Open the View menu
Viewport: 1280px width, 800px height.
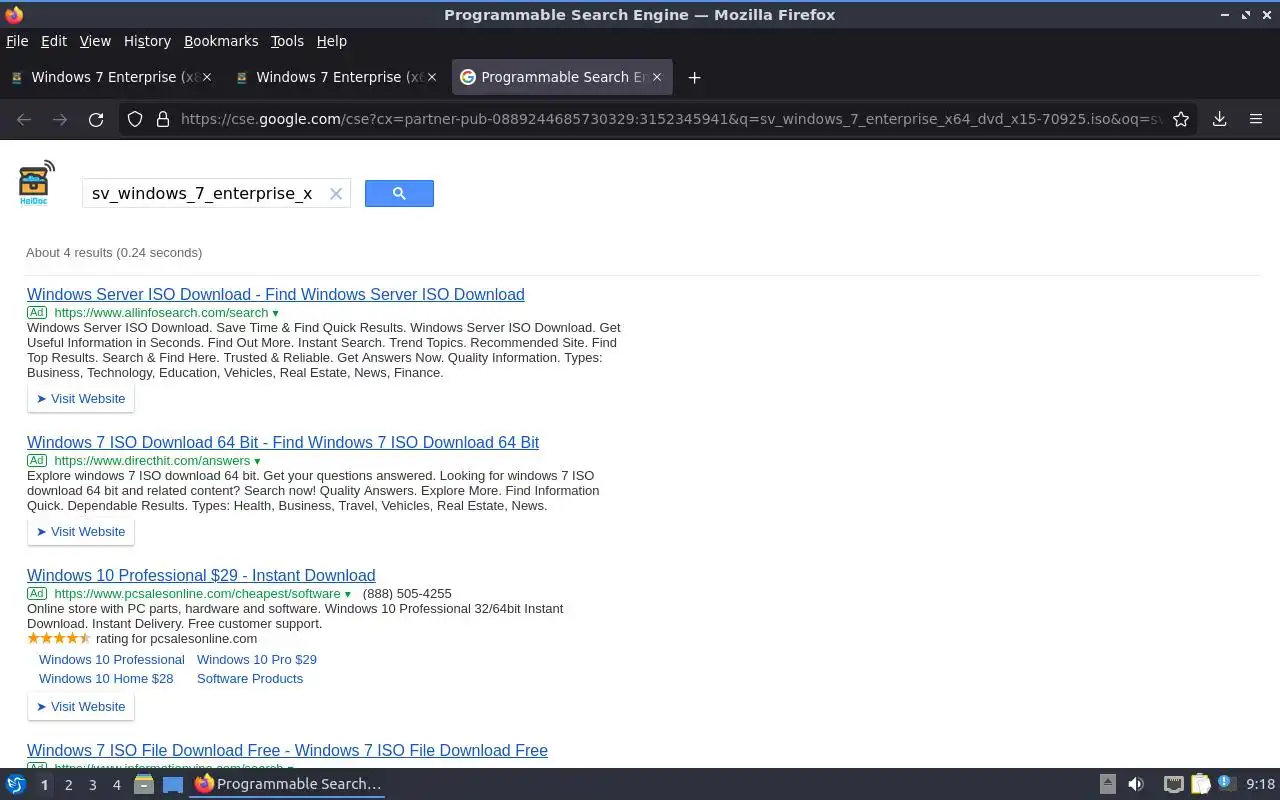(x=95, y=41)
